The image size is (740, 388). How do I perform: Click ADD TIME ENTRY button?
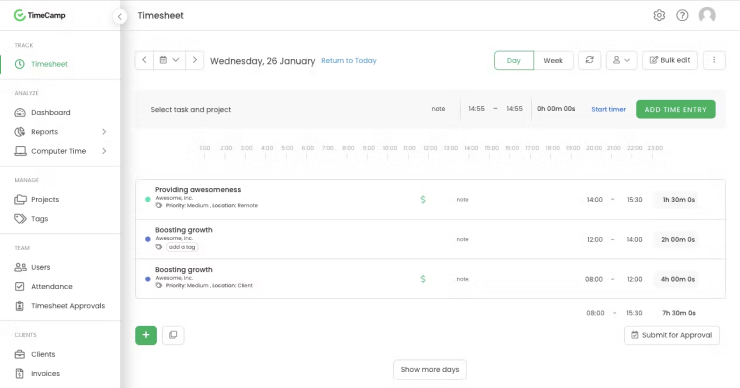point(675,110)
